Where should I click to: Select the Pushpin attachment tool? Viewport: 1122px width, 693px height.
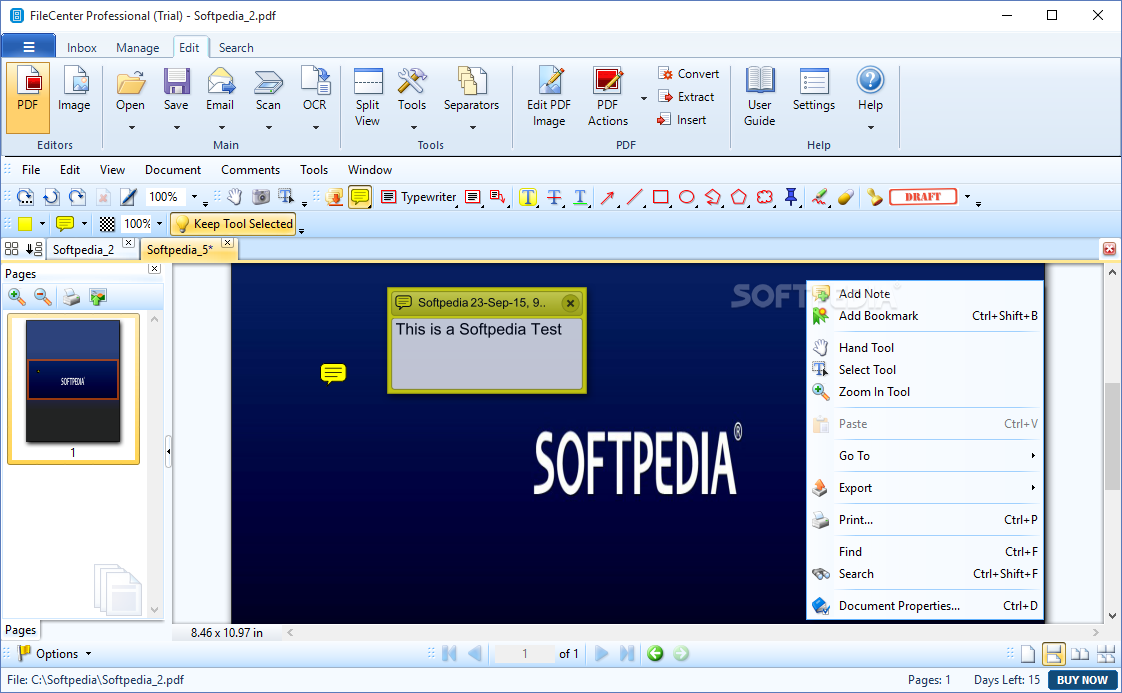[791, 197]
